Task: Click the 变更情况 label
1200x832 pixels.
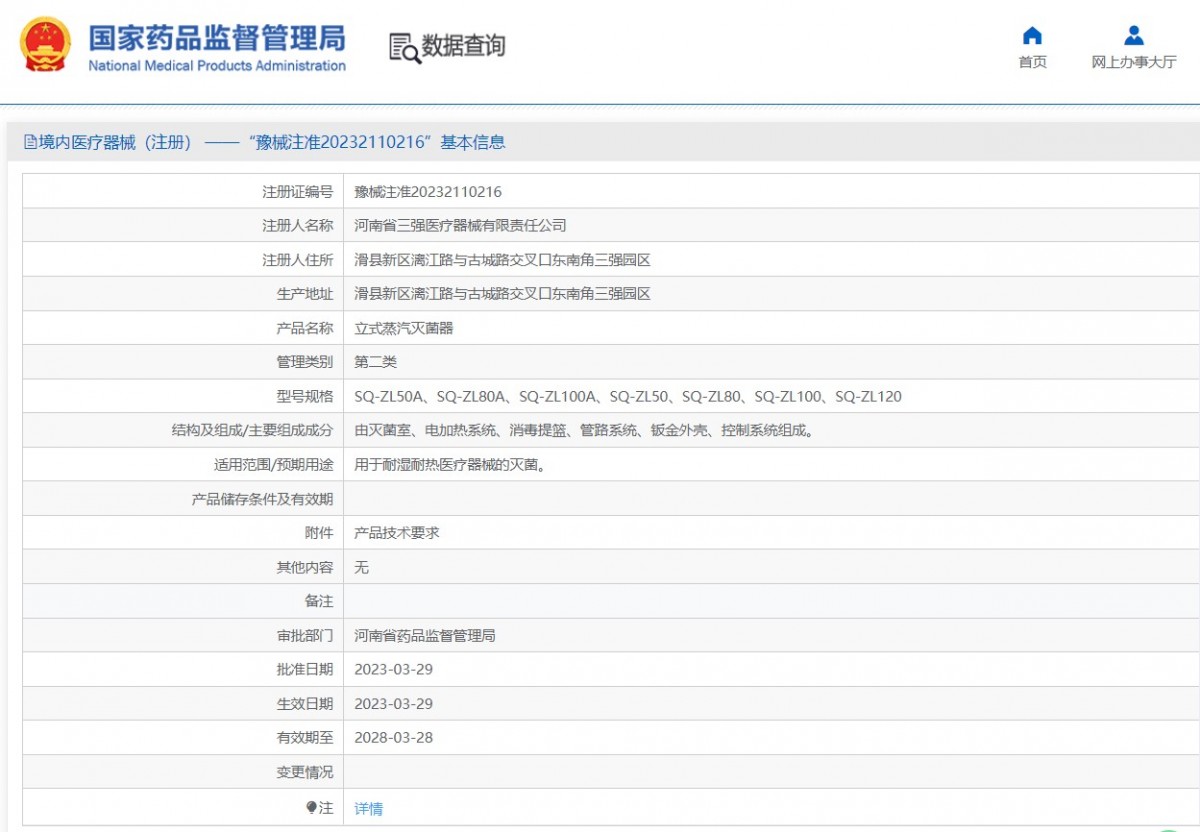Action: click(305, 772)
